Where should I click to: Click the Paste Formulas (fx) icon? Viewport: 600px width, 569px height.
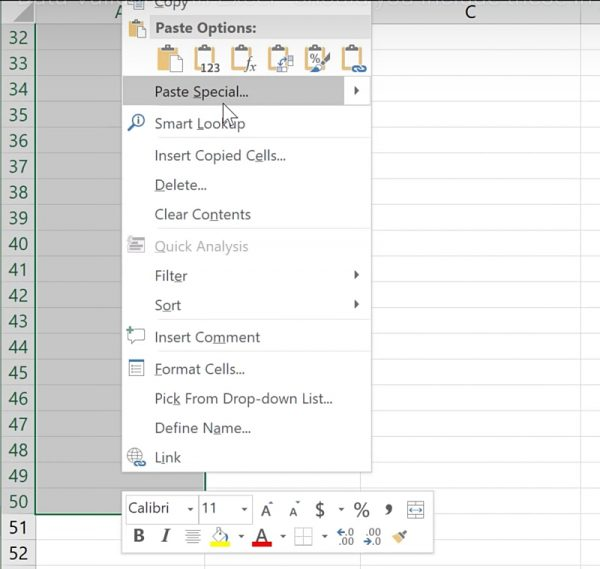243,59
